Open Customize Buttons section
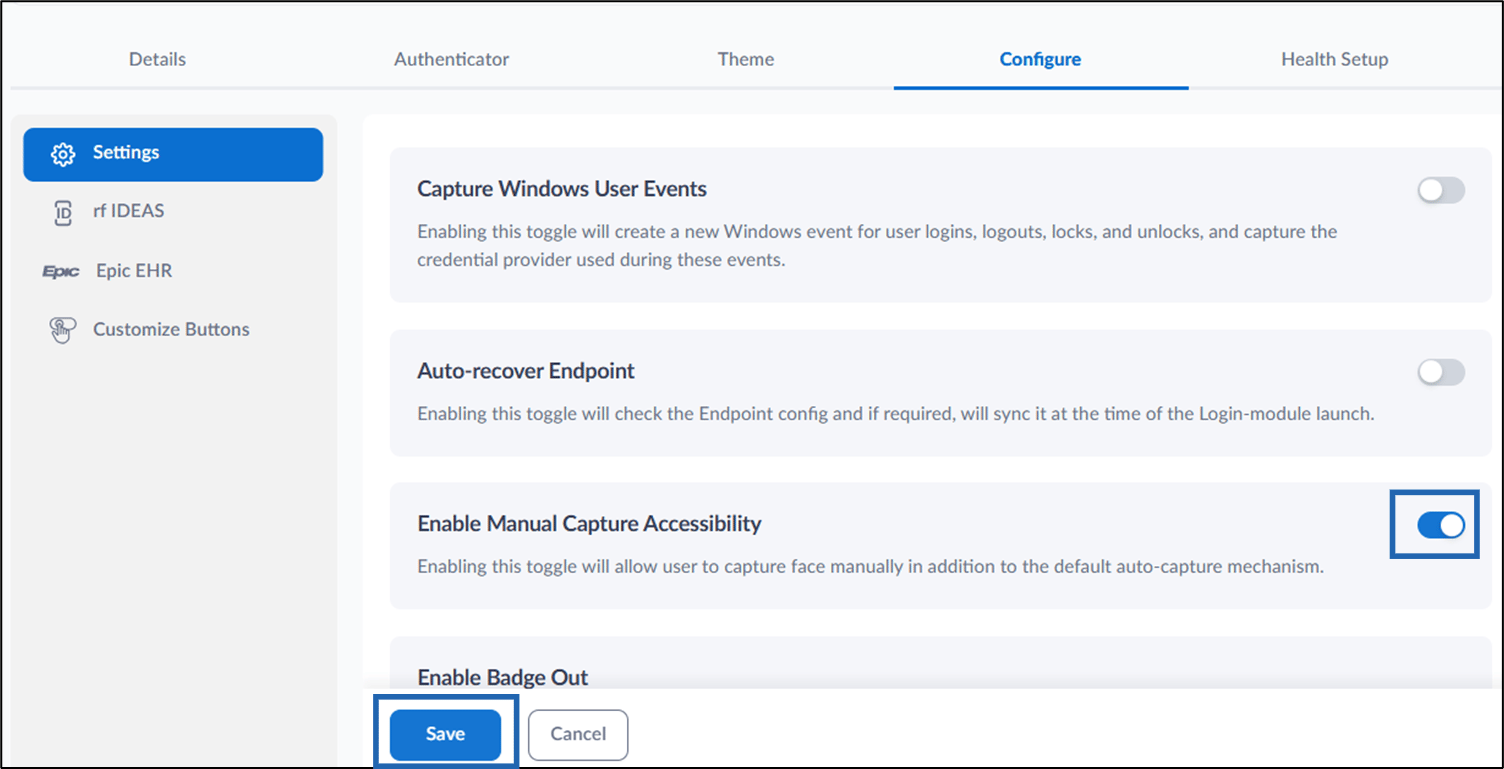 pyautogui.click(x=173, y=330)
